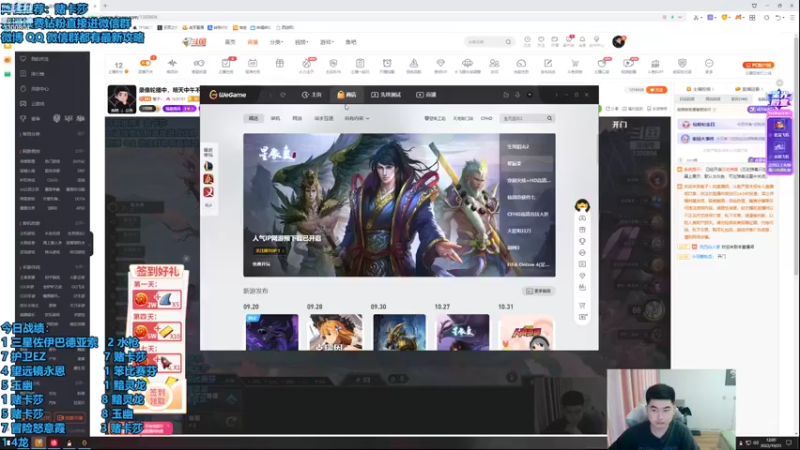Image resolution: width=800 pixels, height=450 pixels.
Task: Click the gift box icon in WeGame sidebar
Action: point(582,230)
